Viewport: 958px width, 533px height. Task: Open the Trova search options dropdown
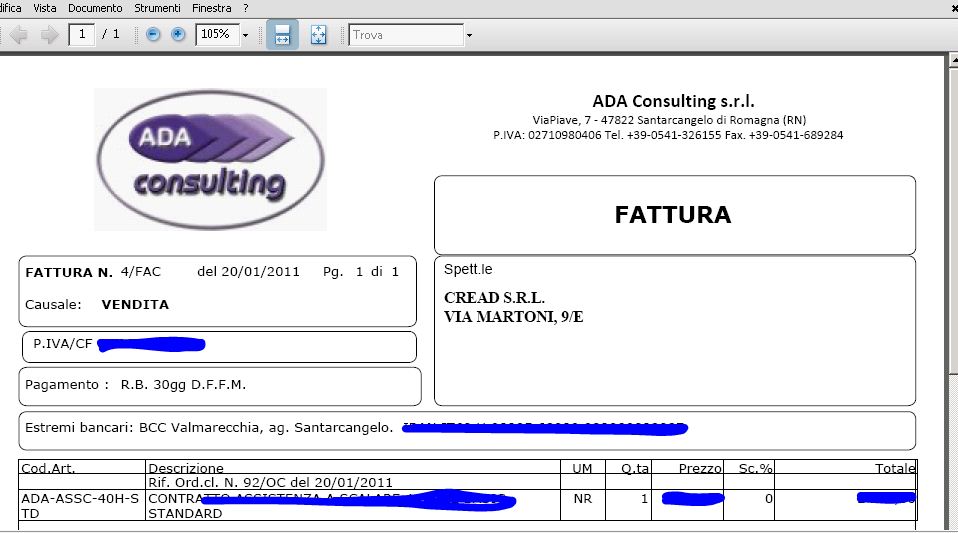tap(469, 35)
